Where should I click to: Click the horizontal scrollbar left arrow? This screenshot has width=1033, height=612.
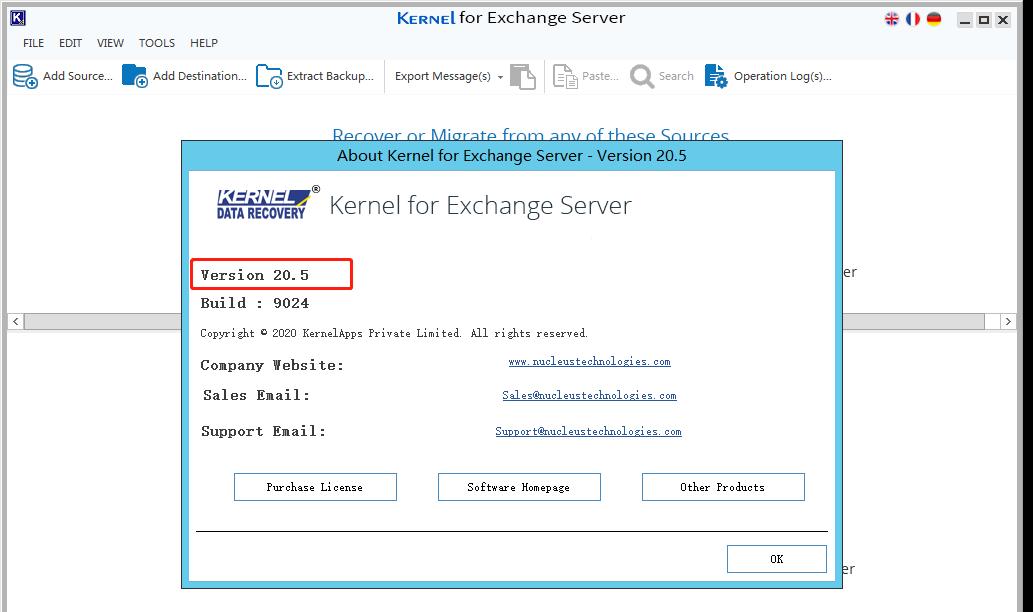pos(16,321)
